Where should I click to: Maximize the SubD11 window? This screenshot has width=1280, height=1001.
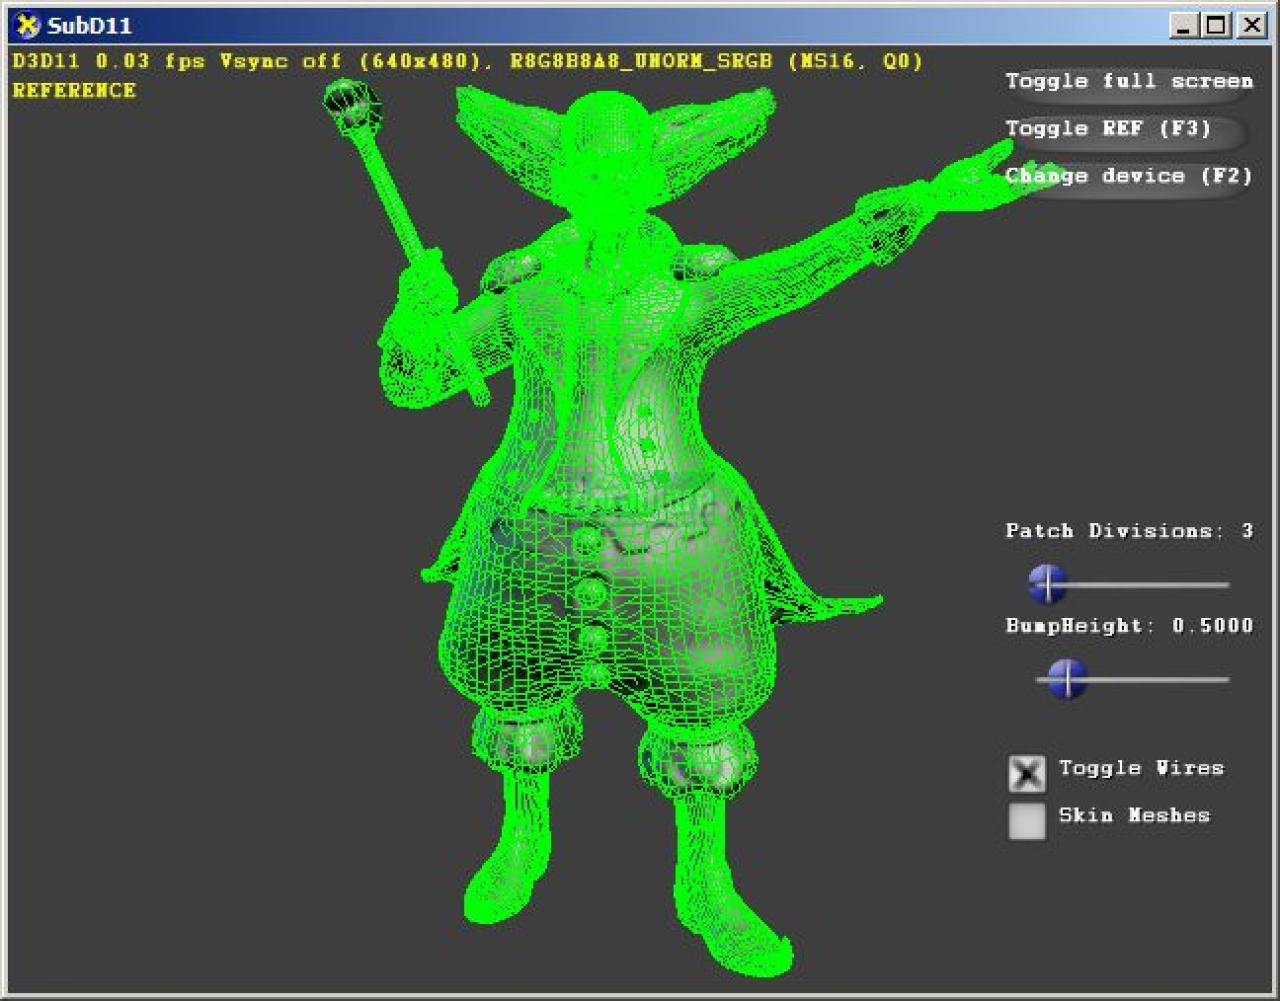click(x=1216, y=25)
